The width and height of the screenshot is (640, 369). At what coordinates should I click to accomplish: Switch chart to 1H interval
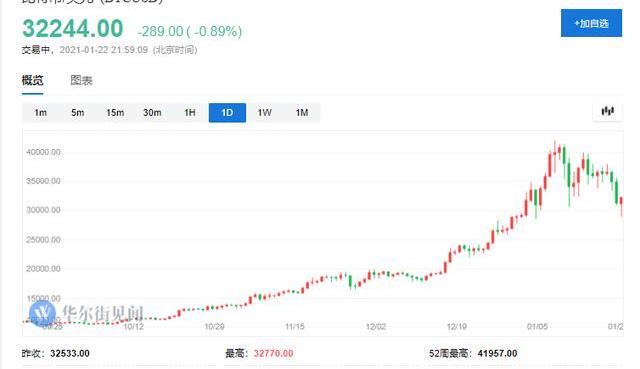coord(190,113)
